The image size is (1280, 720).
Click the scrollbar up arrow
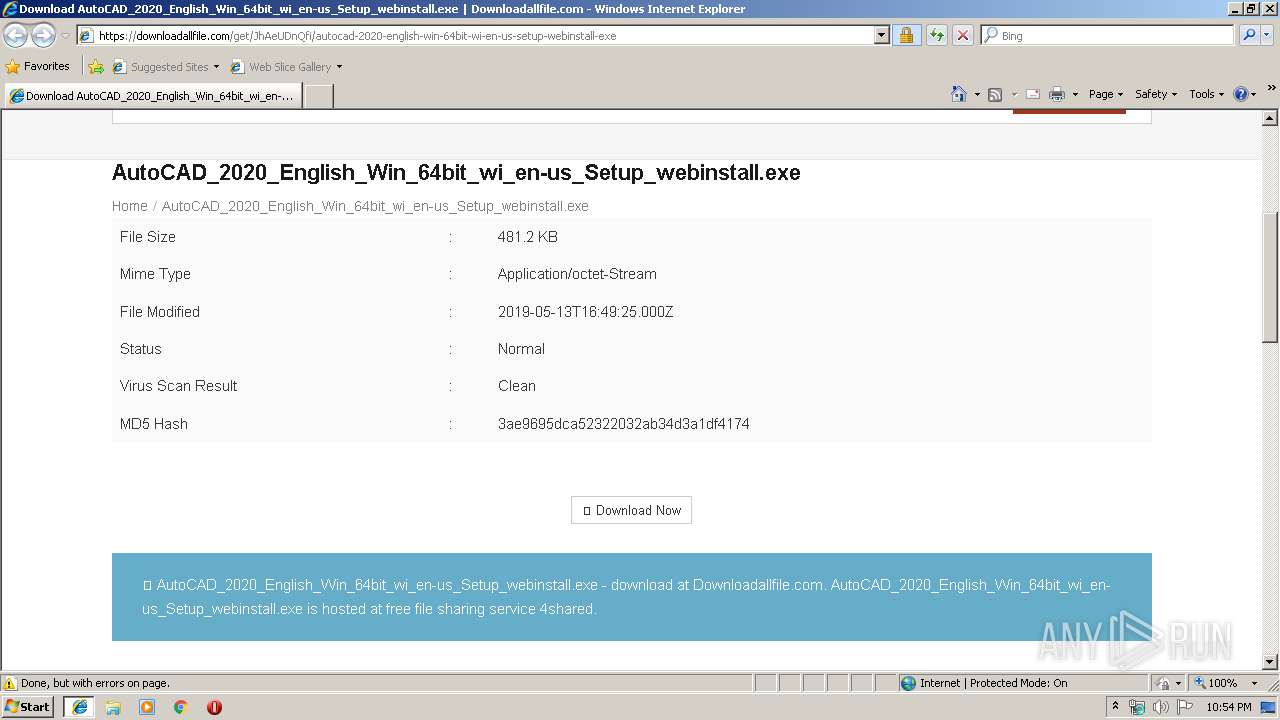[x=1271, y=118]
